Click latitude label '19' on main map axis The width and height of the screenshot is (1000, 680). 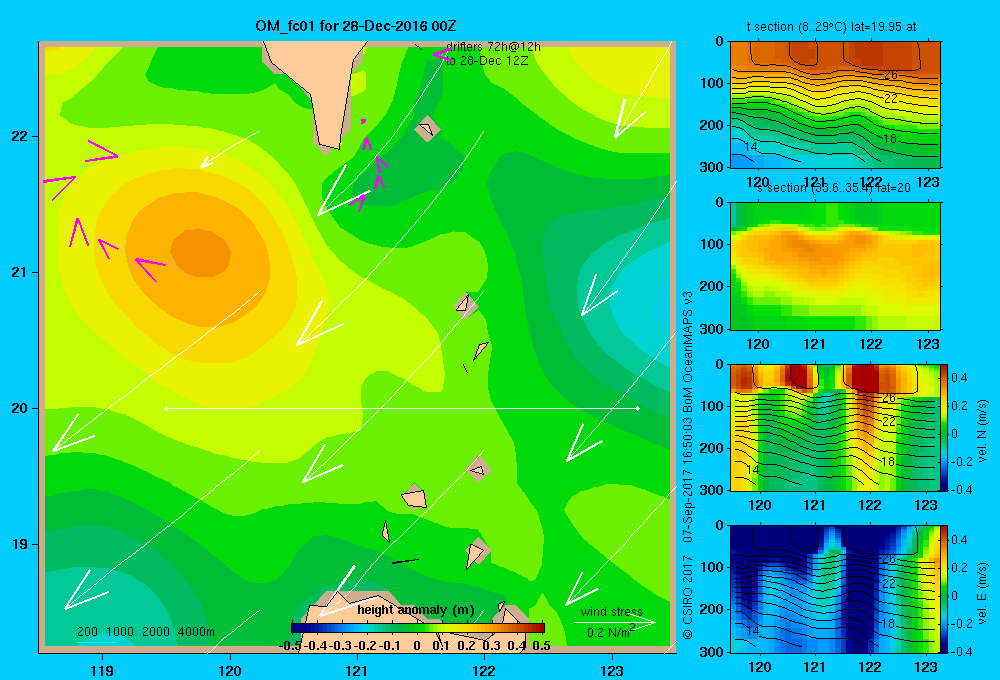(x=19, y=544)
